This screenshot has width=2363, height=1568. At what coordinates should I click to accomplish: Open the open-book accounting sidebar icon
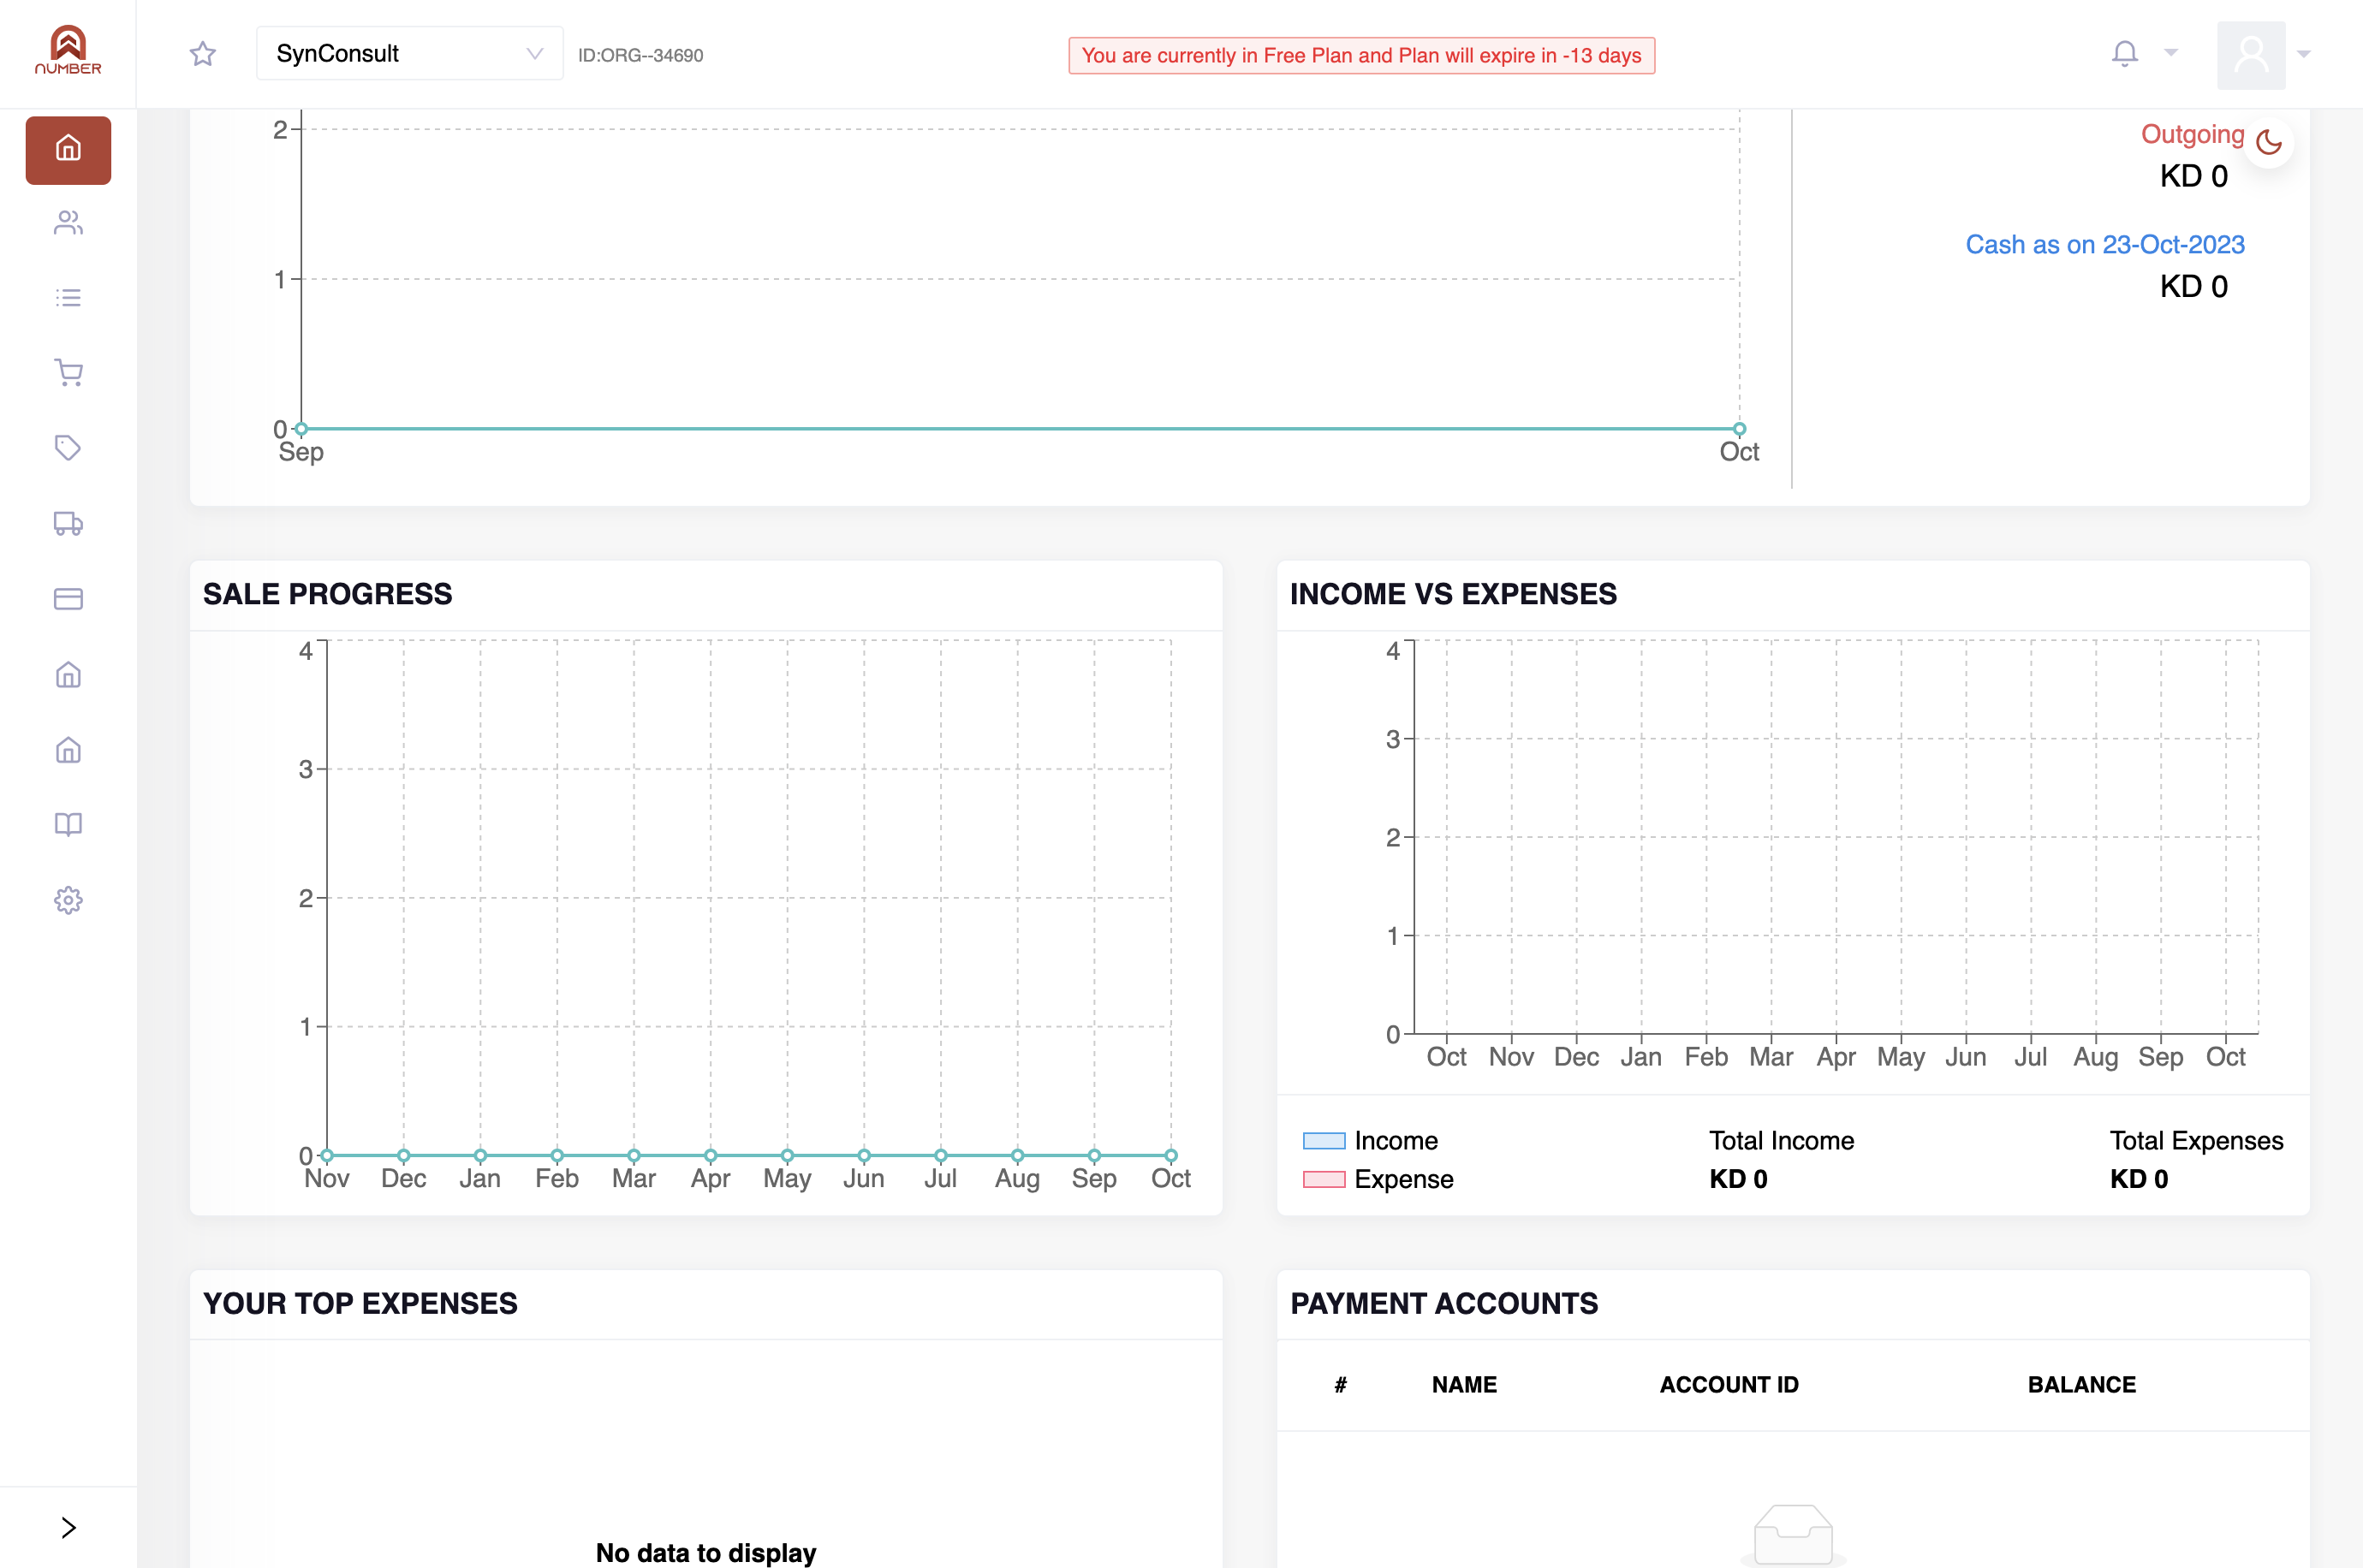click(x=68, y=825)
